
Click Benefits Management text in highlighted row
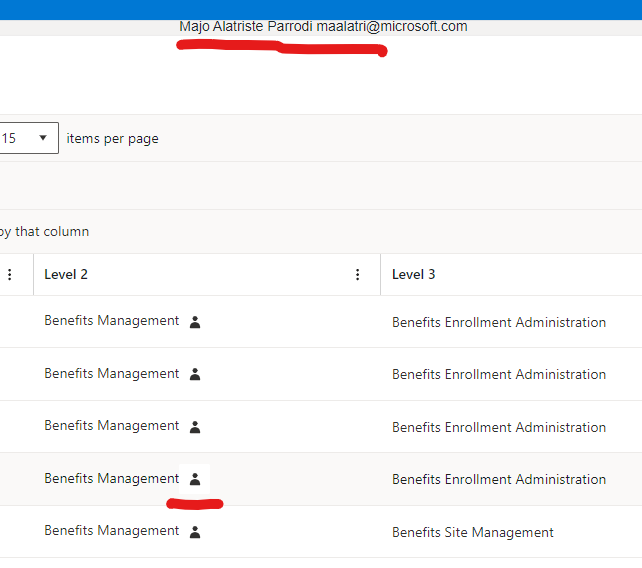click(x=111, y=479)
